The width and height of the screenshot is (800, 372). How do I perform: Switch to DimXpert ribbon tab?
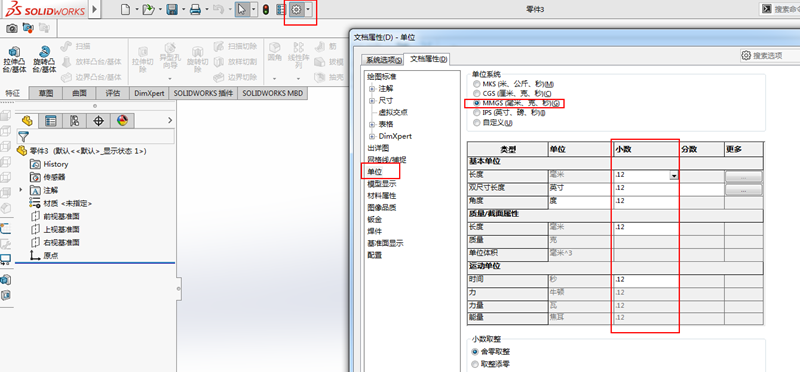point(149,93)
